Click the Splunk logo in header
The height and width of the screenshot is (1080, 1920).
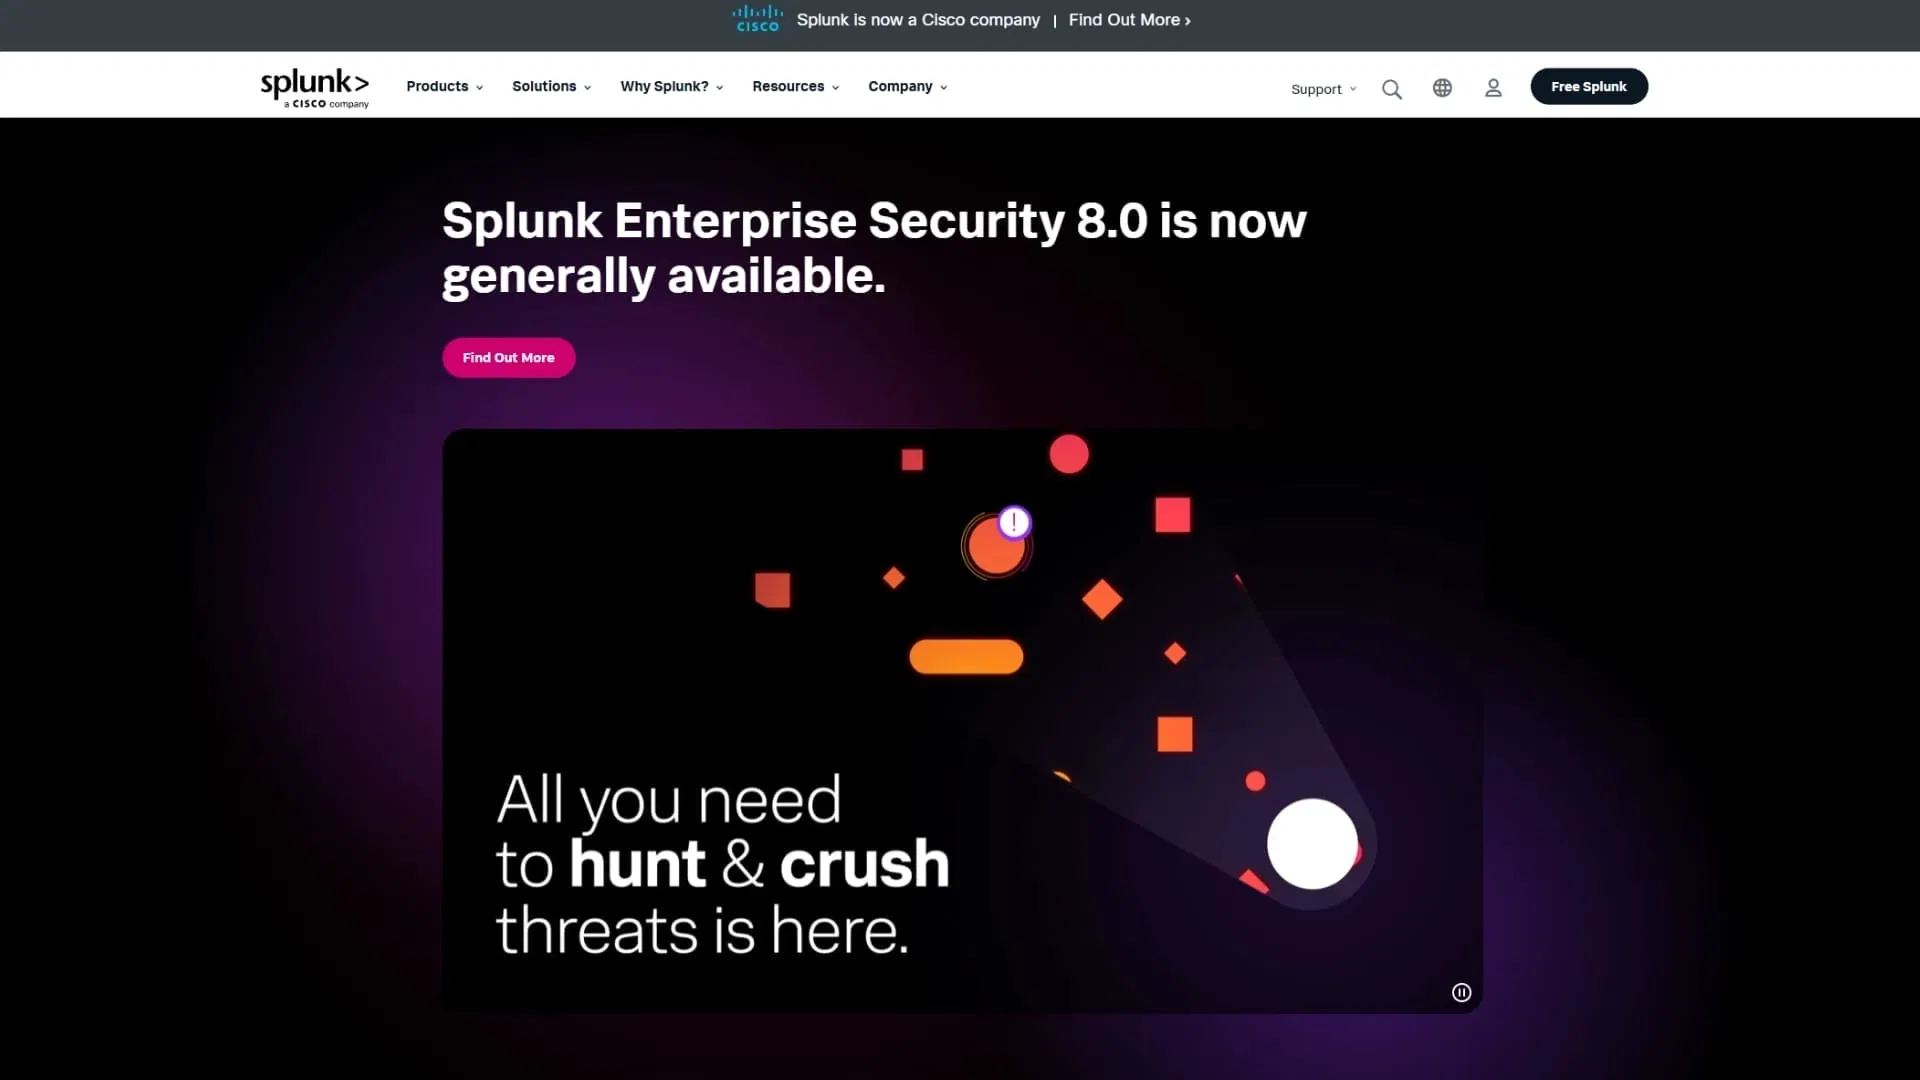pos(314,87)
